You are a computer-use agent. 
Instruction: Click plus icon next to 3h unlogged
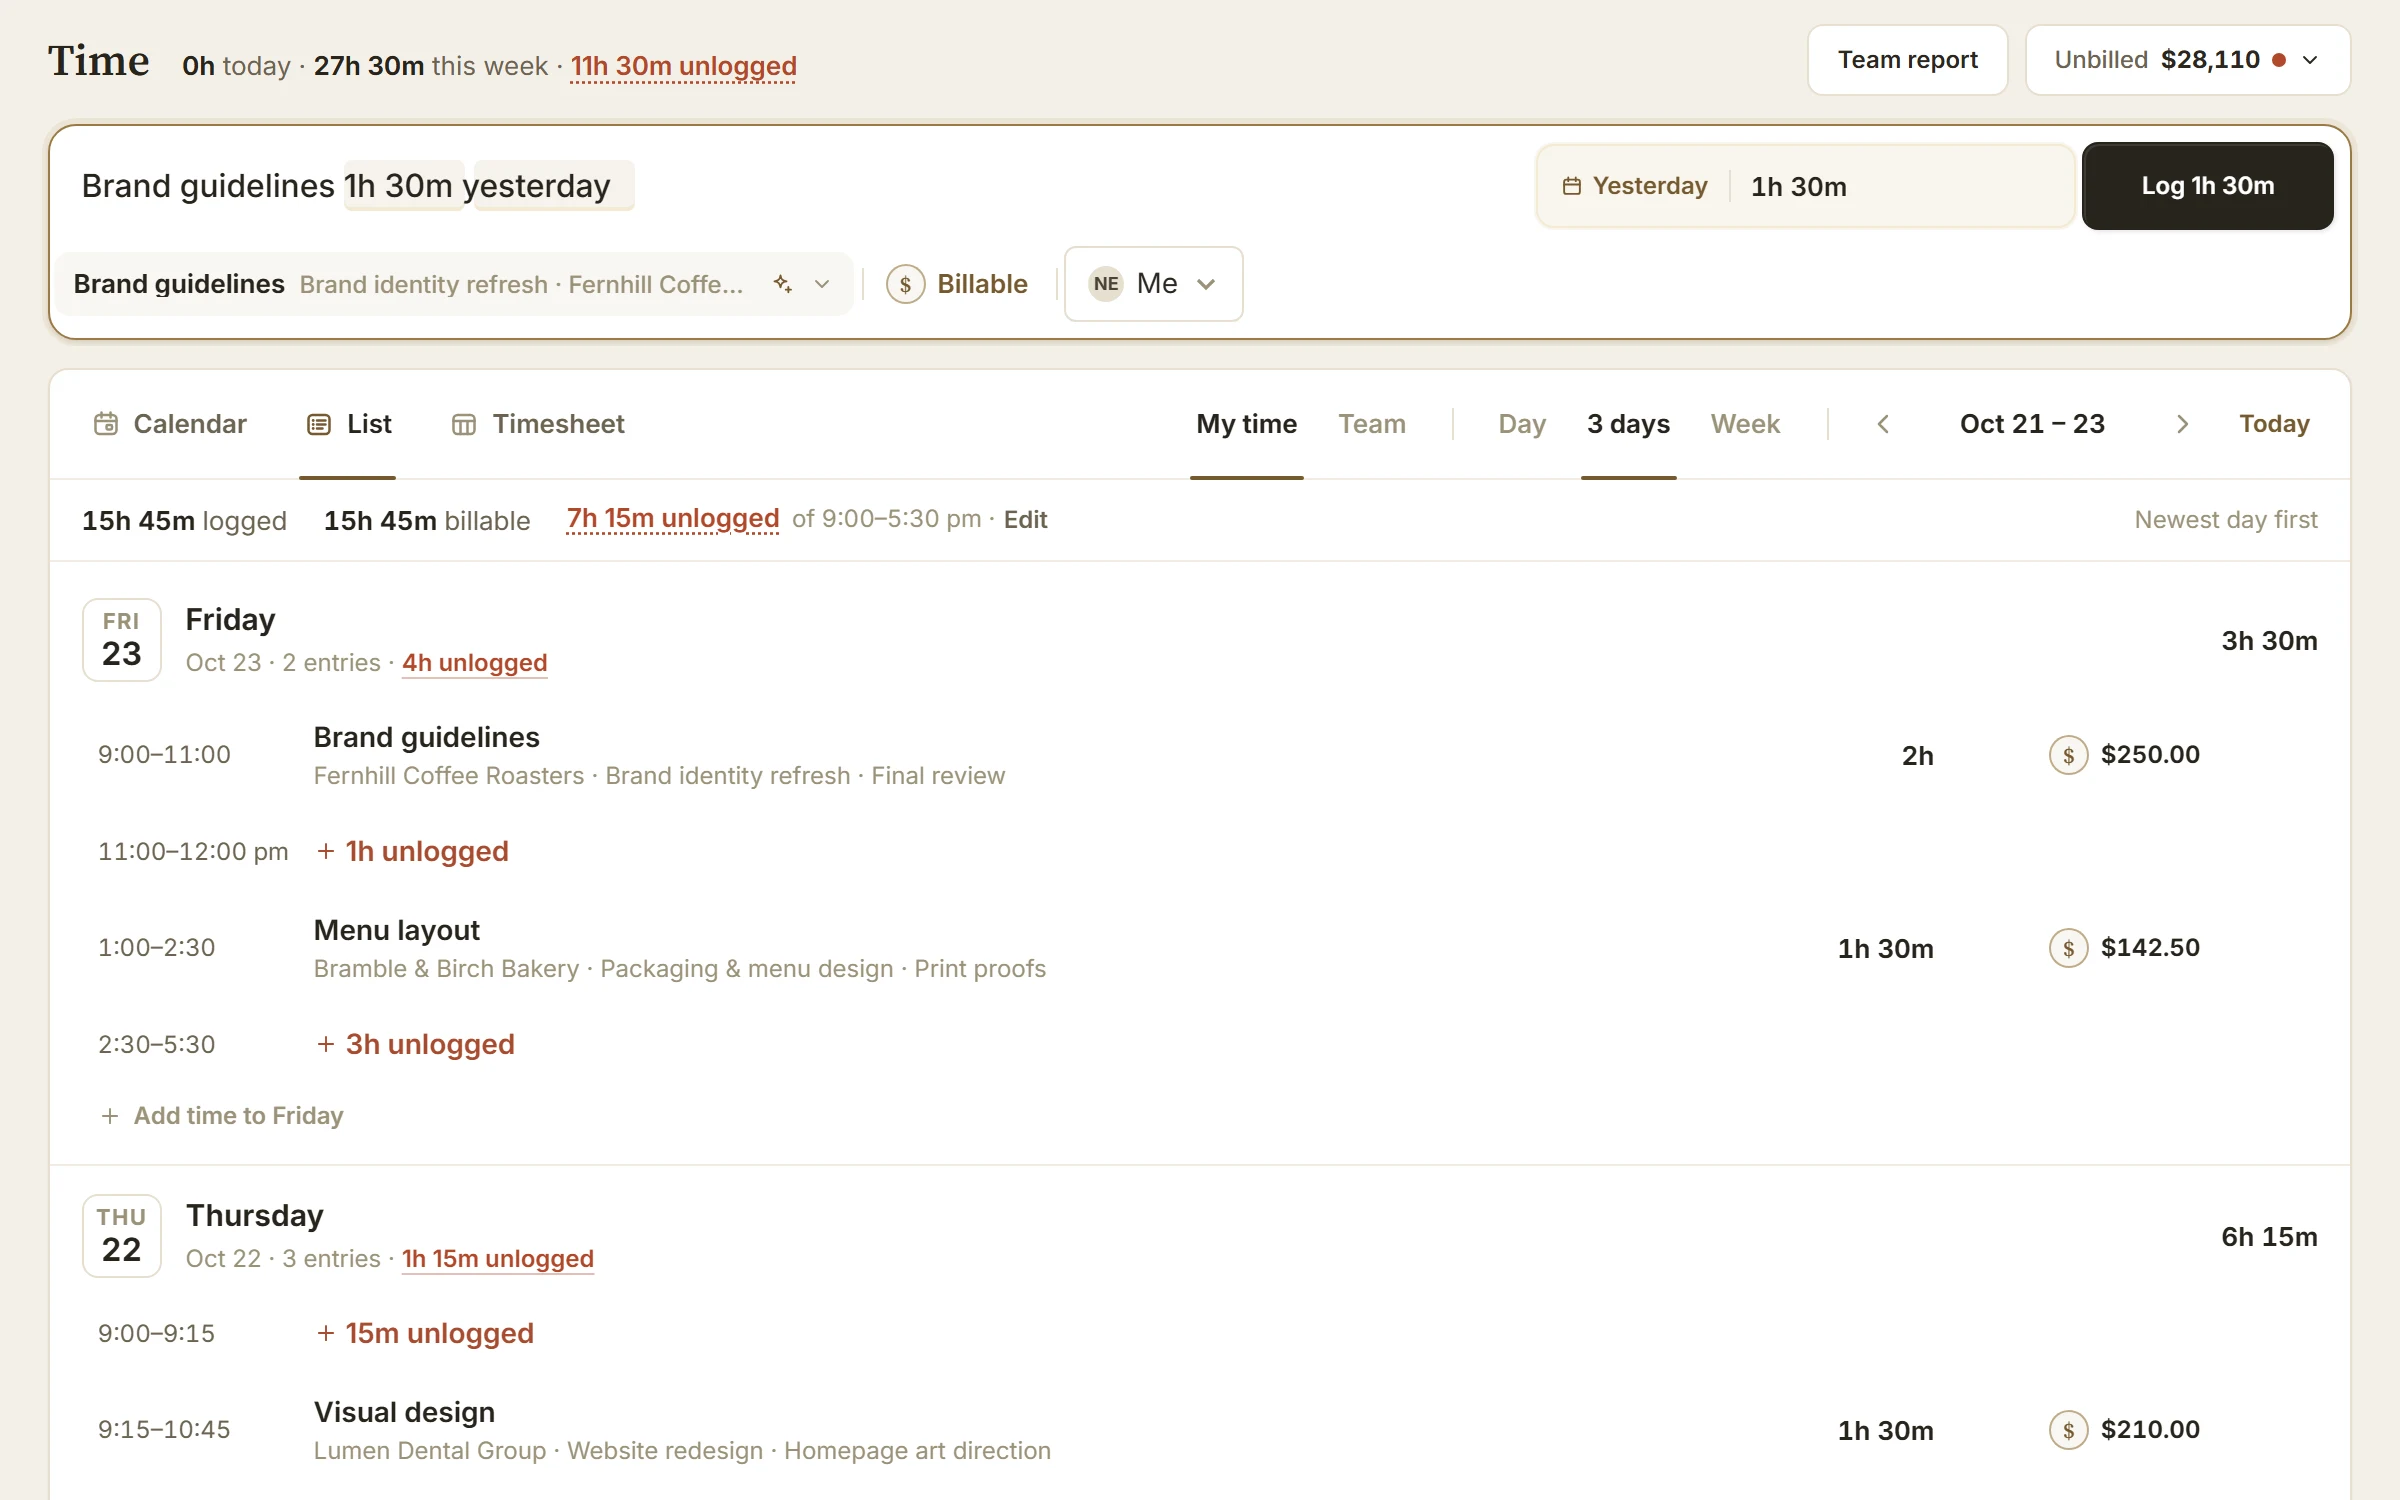pyautogui.click(x=325, y=1044)
